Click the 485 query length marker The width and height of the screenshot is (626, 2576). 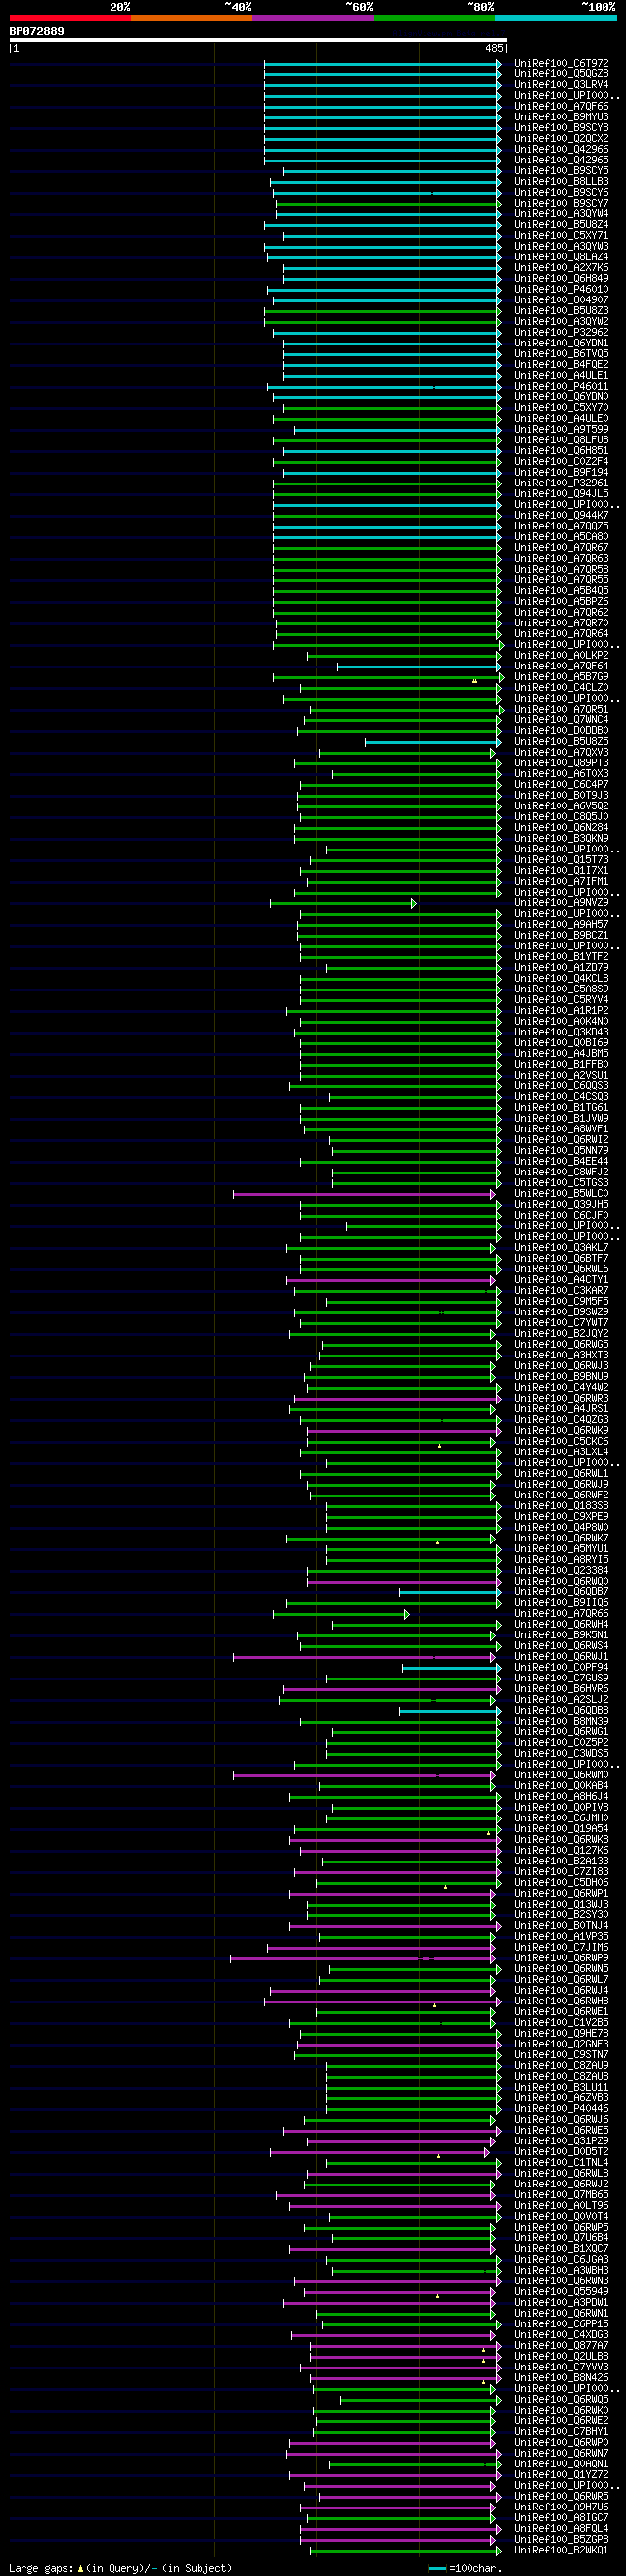pos(495,48)
